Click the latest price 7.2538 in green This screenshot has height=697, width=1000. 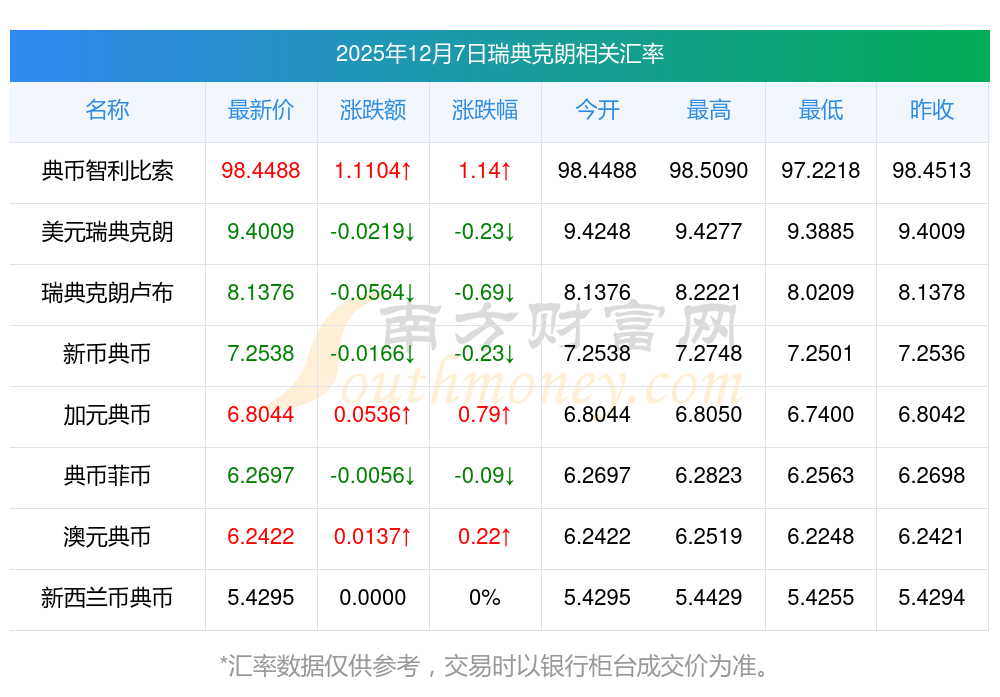pos(260,354)
